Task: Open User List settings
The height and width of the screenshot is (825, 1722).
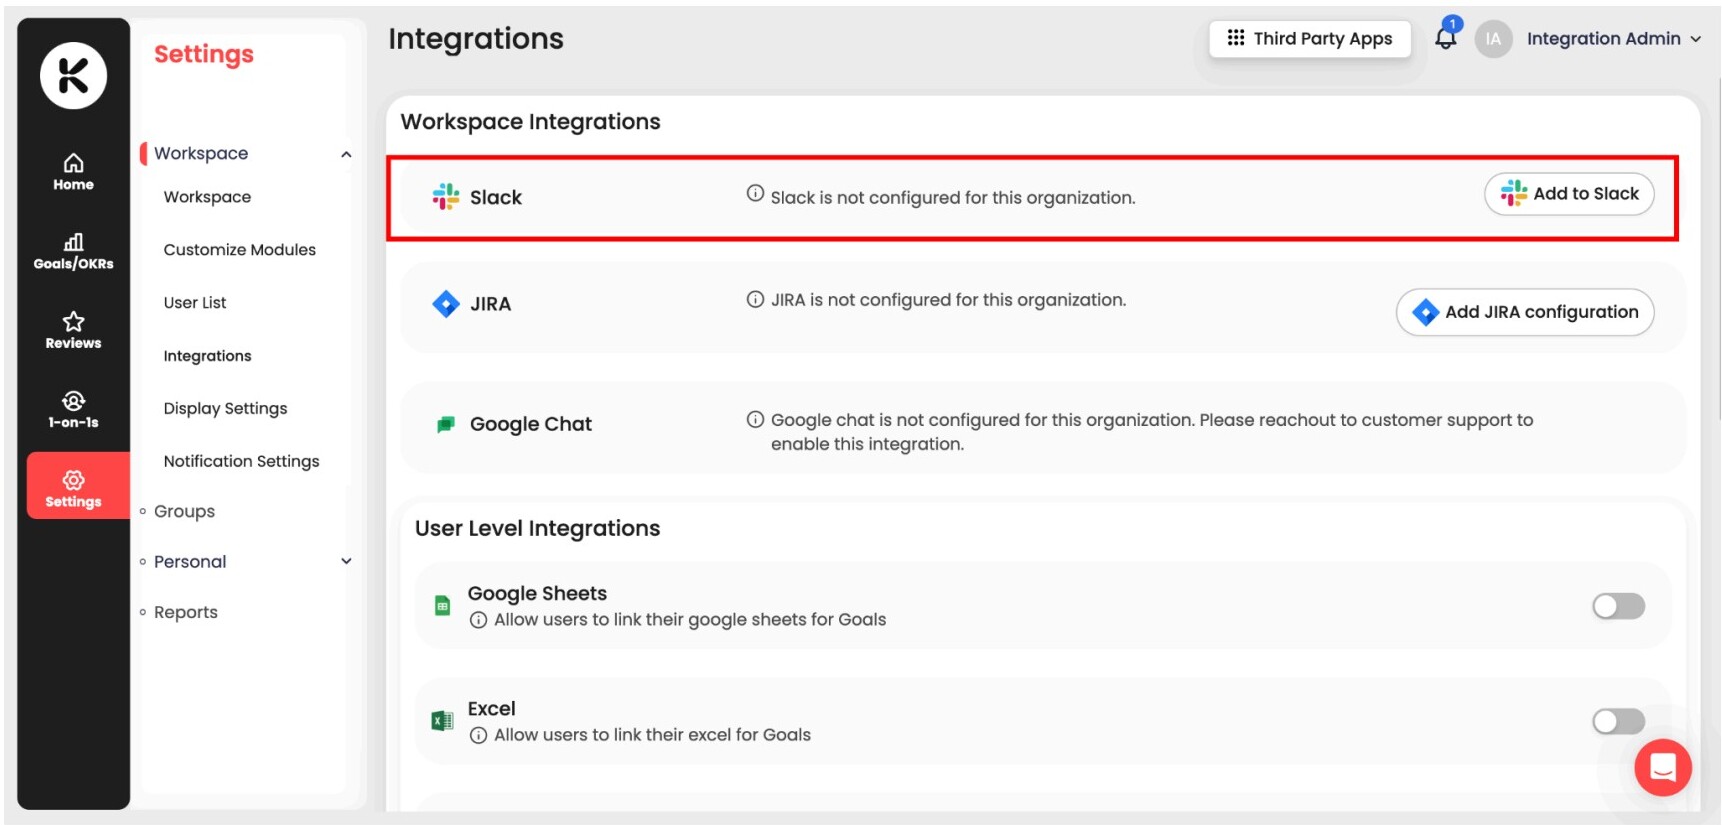Action: coord(195,303)
